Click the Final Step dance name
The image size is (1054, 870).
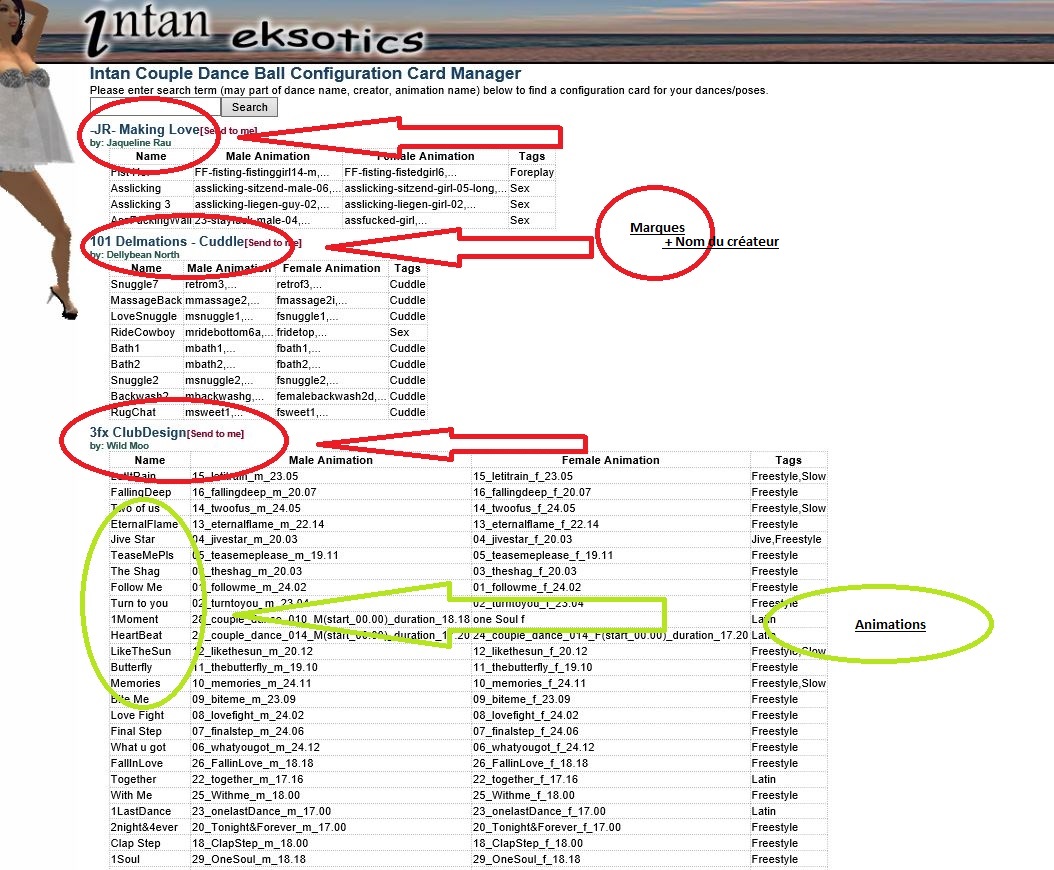click(136, 731)
